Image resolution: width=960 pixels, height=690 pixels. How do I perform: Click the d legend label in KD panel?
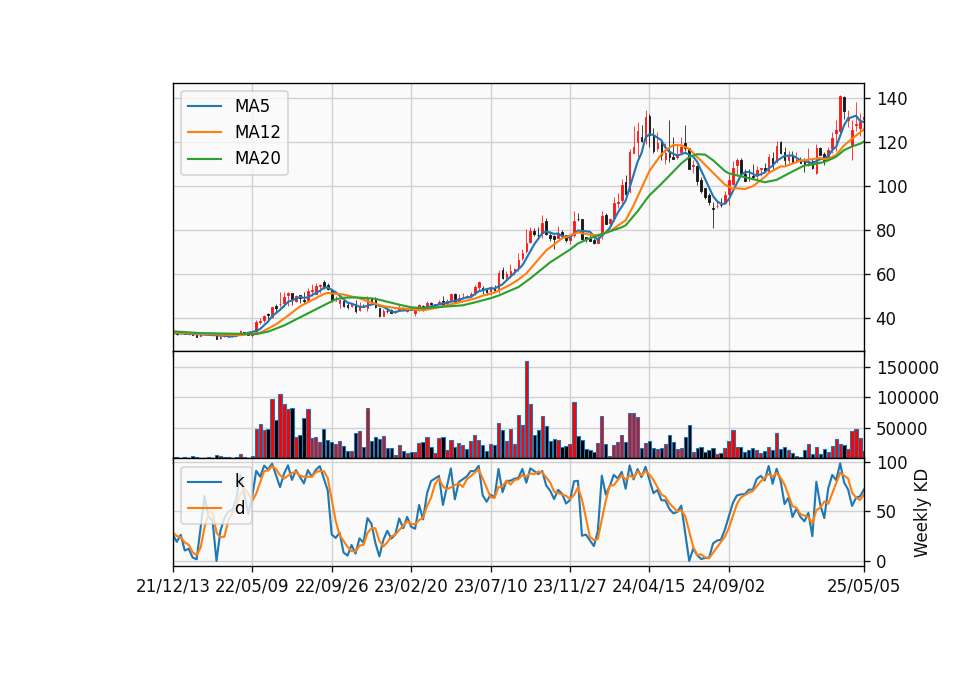point(239,508)
